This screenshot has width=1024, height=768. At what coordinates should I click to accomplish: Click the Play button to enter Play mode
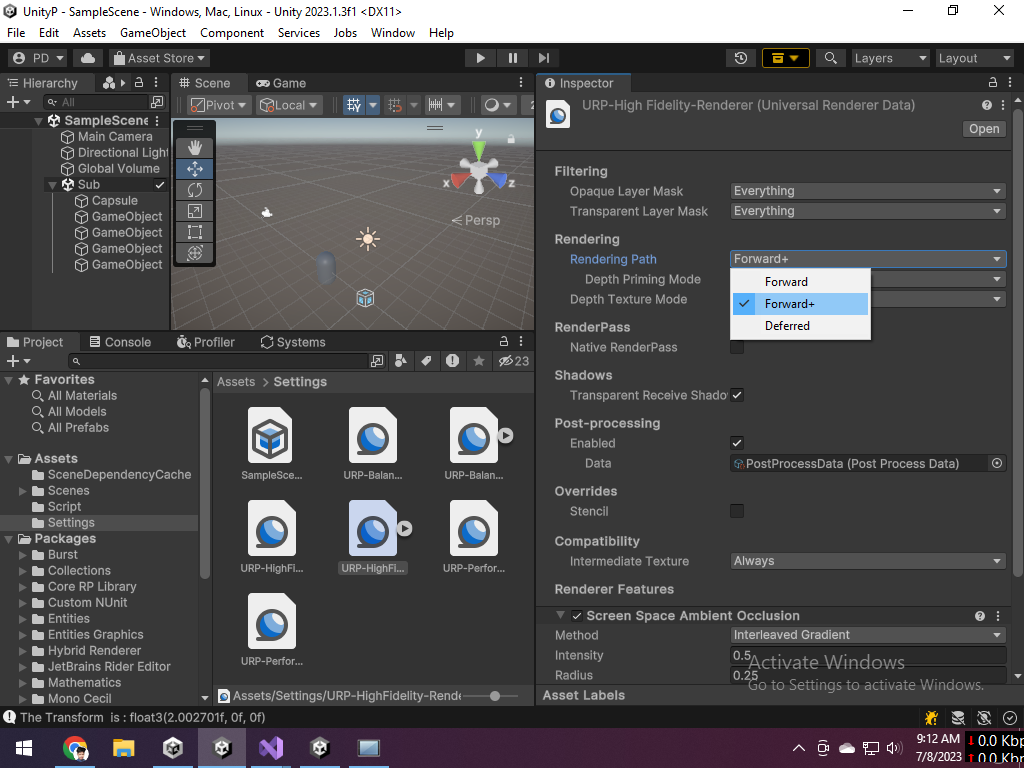tap(480, 57)
